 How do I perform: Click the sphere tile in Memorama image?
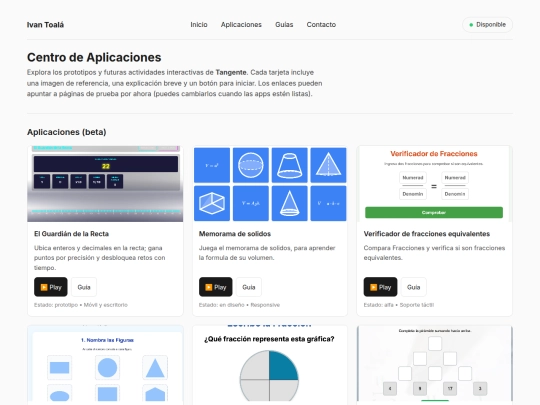coord(251,165)
